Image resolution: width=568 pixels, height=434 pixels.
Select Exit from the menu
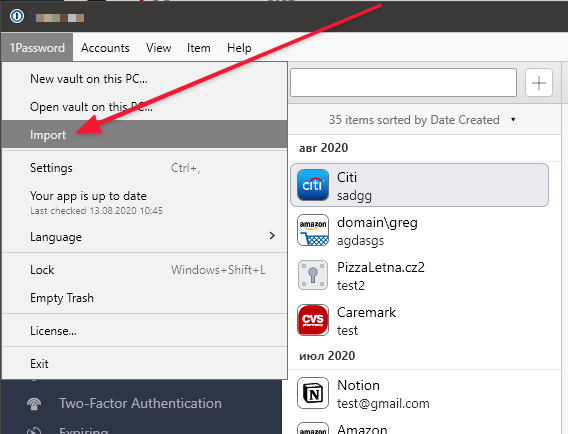145,363
